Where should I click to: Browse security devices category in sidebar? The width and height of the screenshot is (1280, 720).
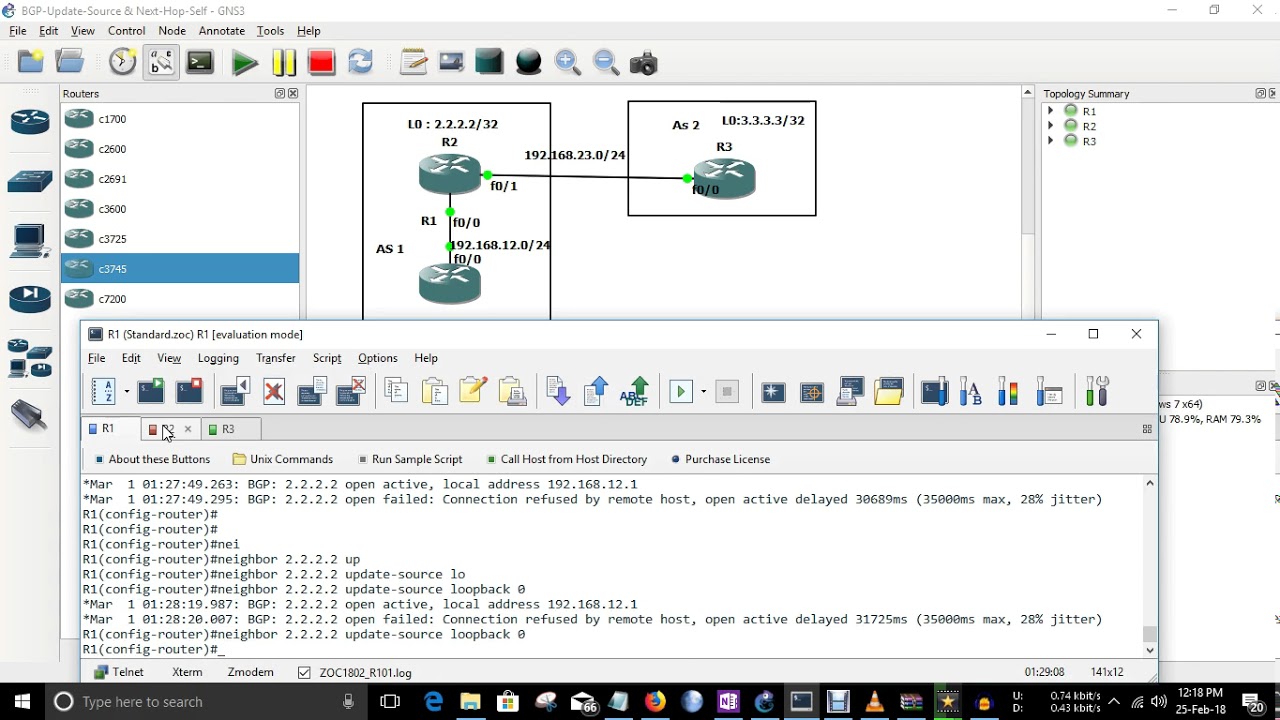[30, 298]
